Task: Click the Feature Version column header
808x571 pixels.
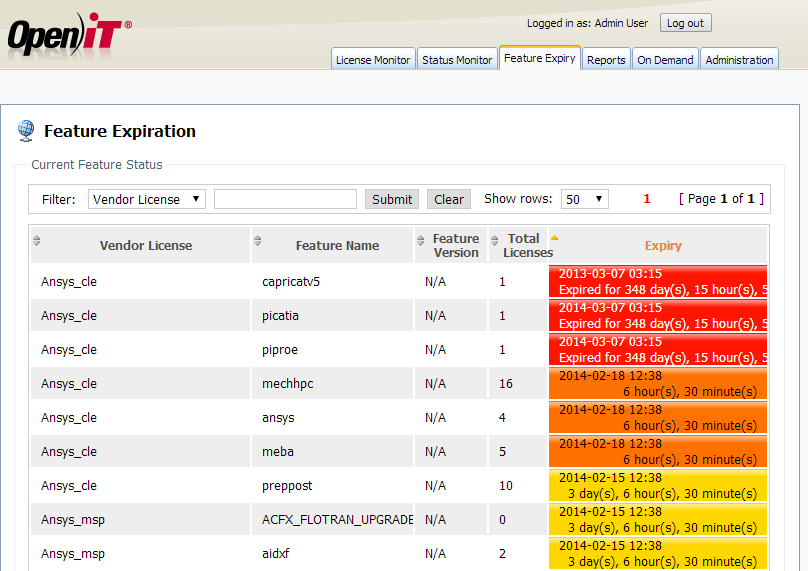Action: 451,245
